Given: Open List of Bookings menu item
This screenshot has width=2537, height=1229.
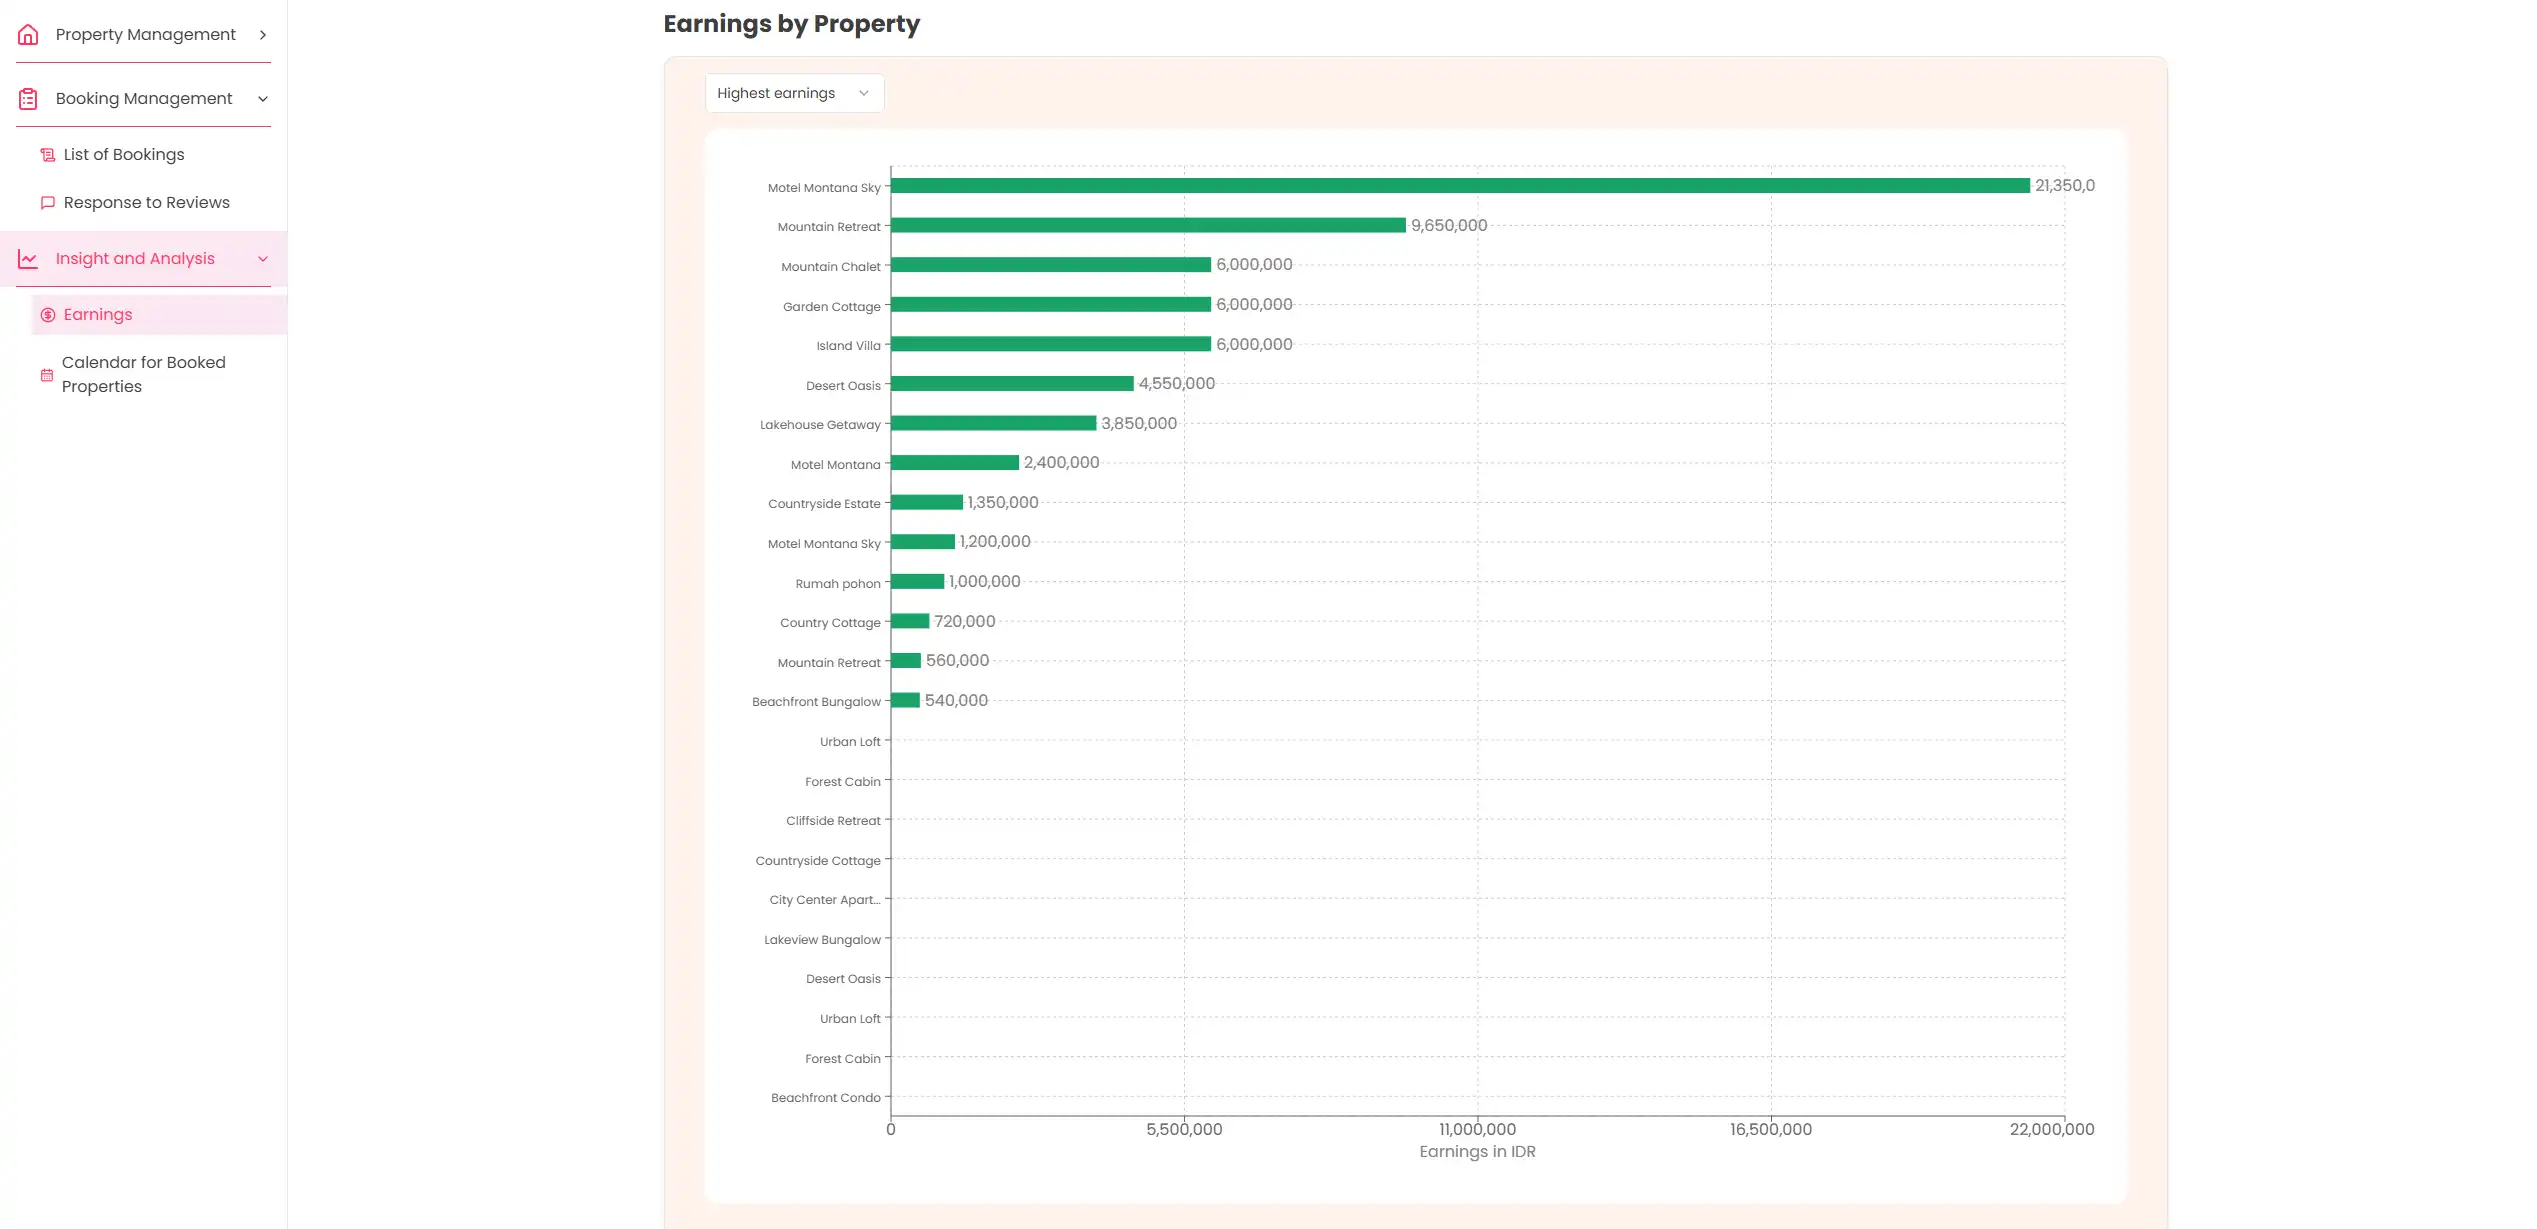Looking at the screenshot, I should 124,155.
